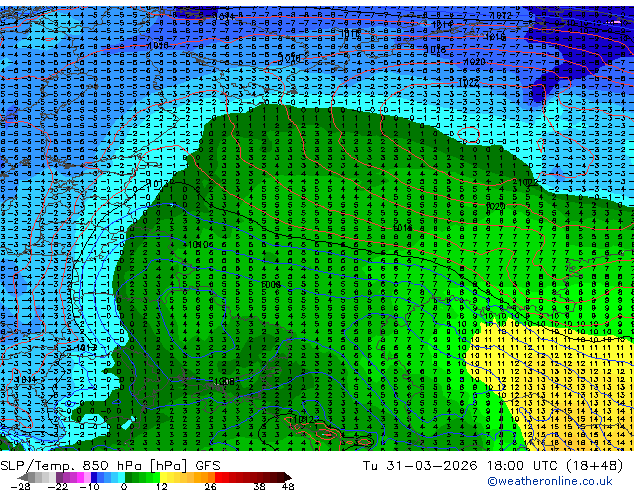
Task: Click the '-28' legend label
Action: click(x=20, y=486)
